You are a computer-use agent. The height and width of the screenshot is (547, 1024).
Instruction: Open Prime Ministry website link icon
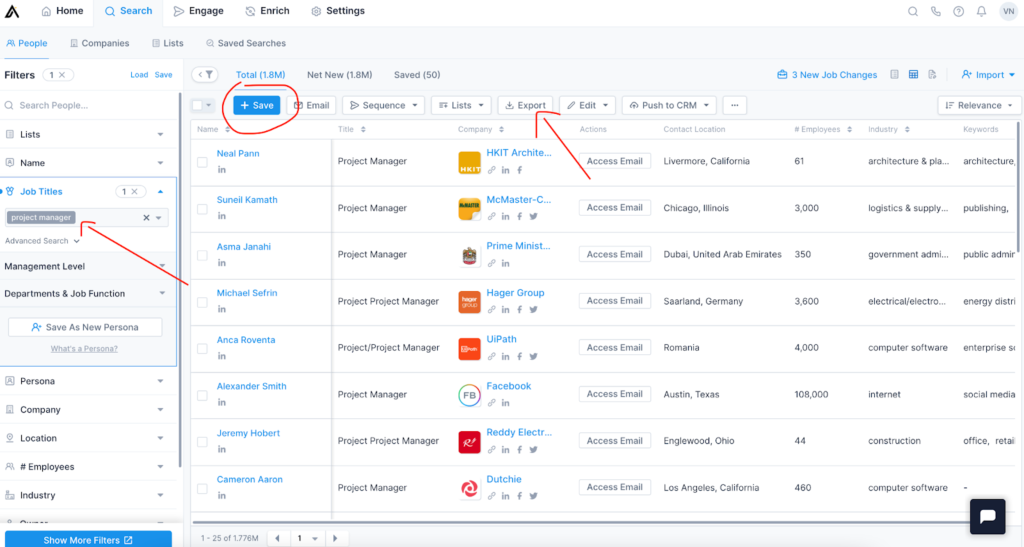click(491, 264)
